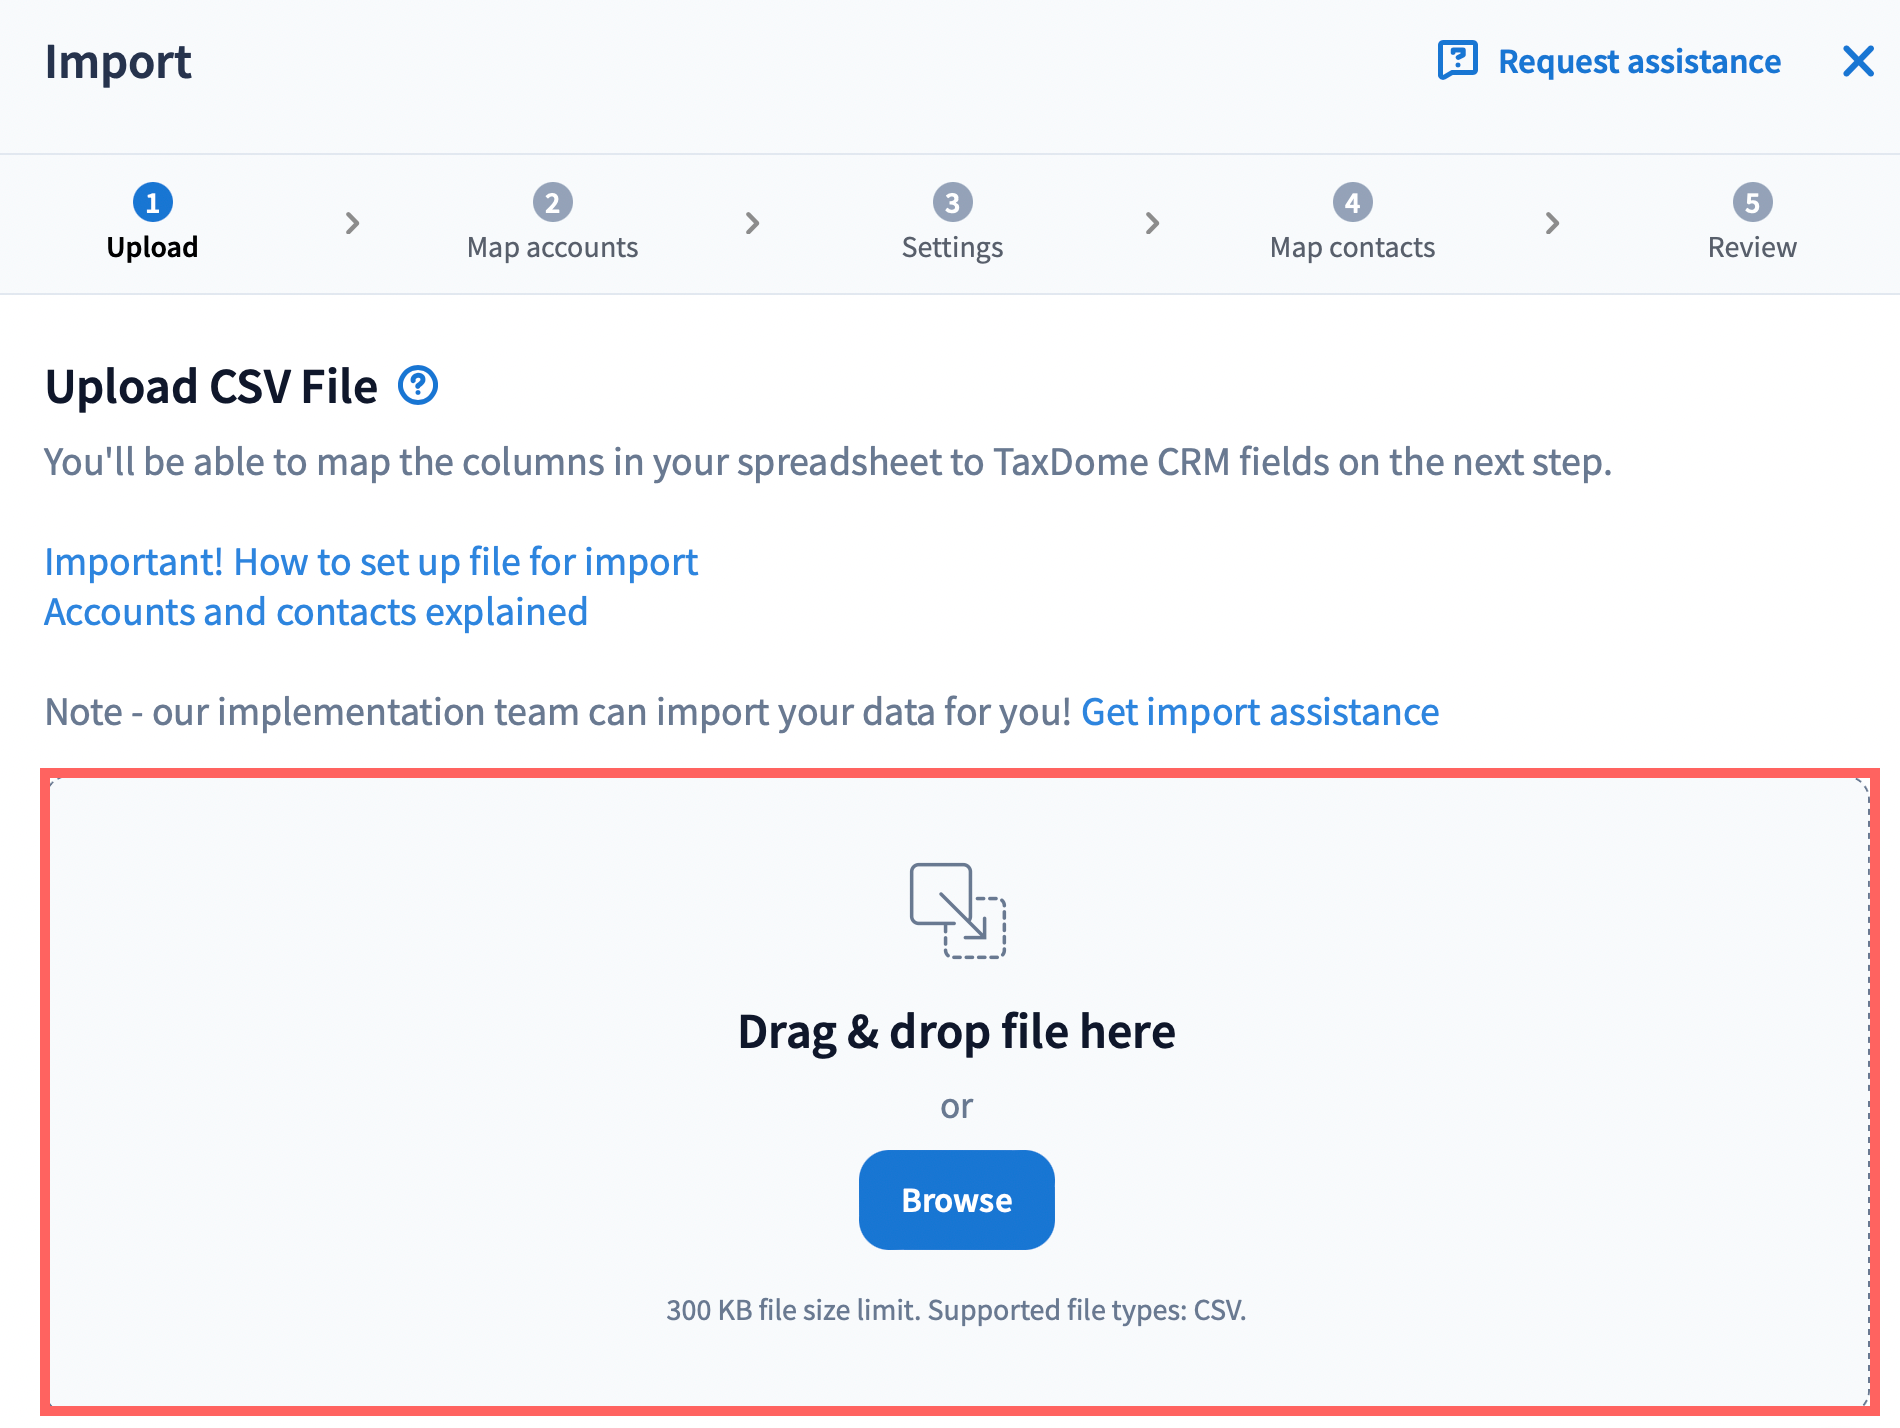Click the drag and drop file icon

[957, 910]
